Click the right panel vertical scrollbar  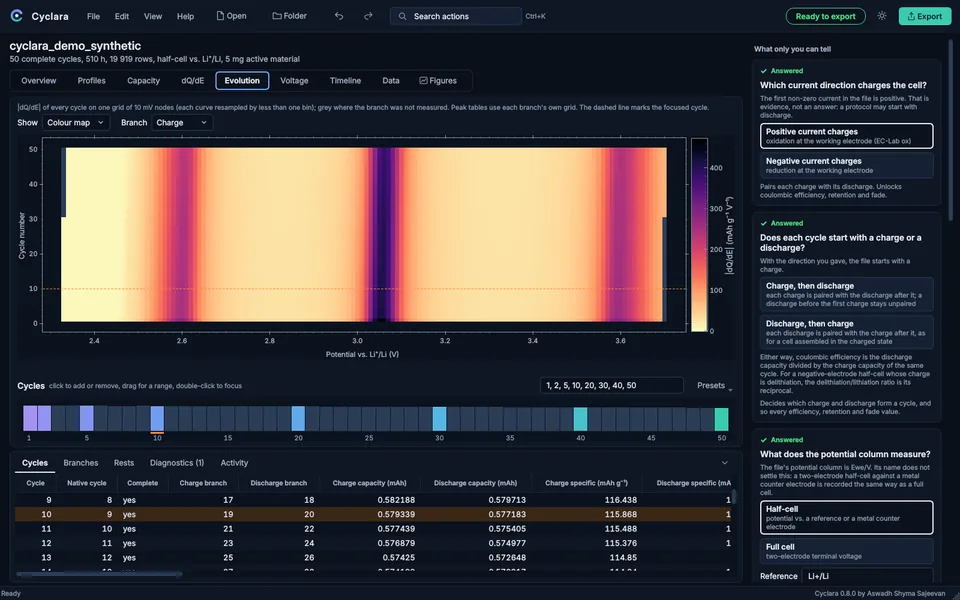point(950,132)
